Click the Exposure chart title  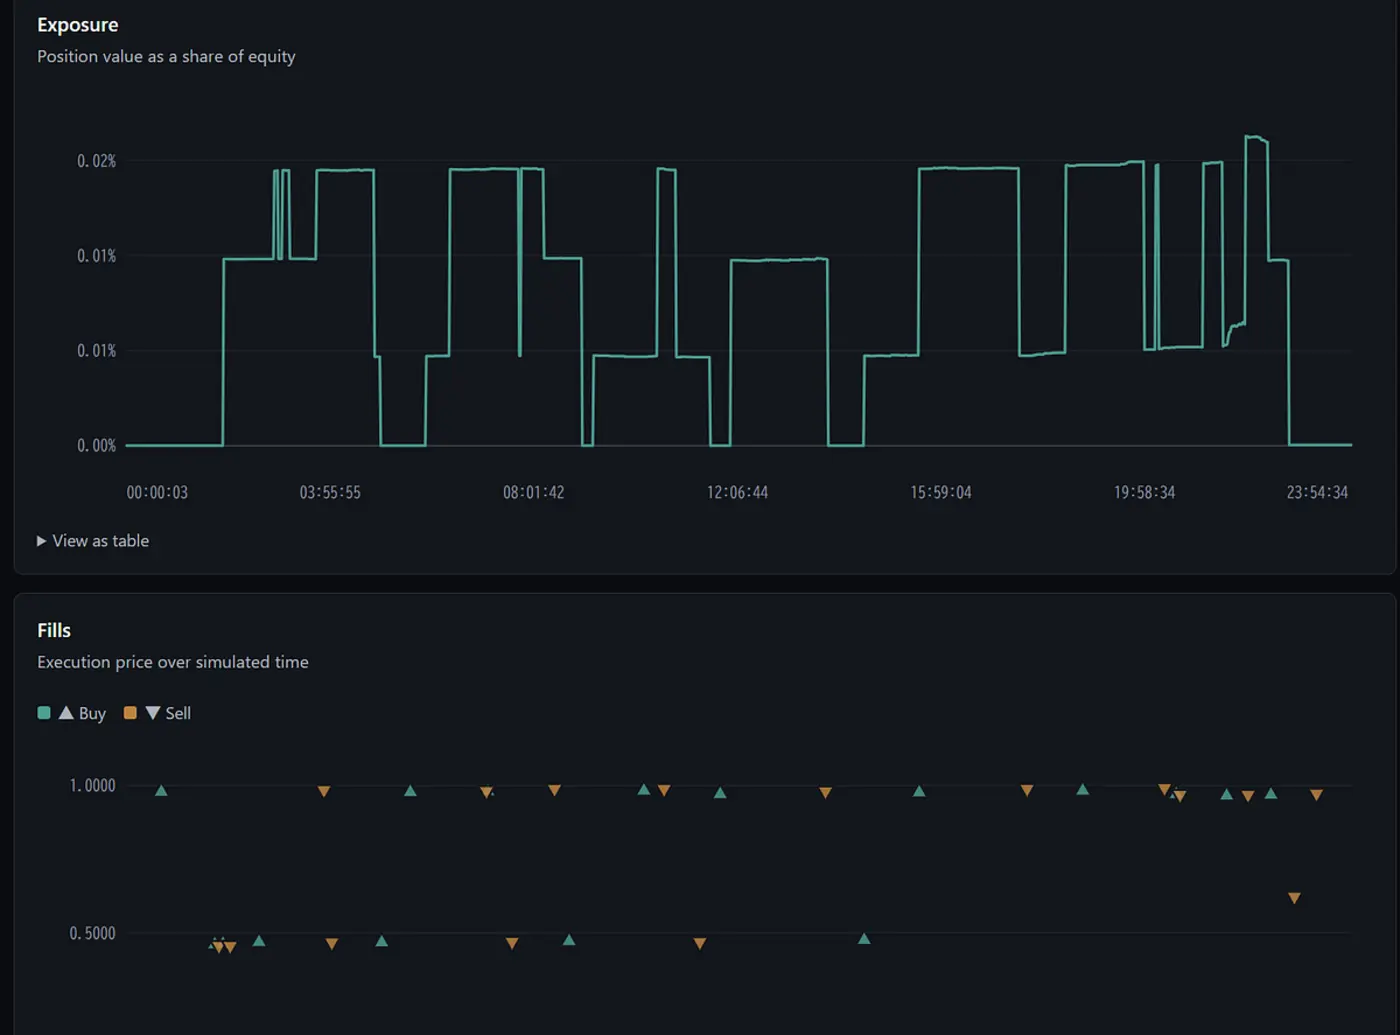[78, 25]
